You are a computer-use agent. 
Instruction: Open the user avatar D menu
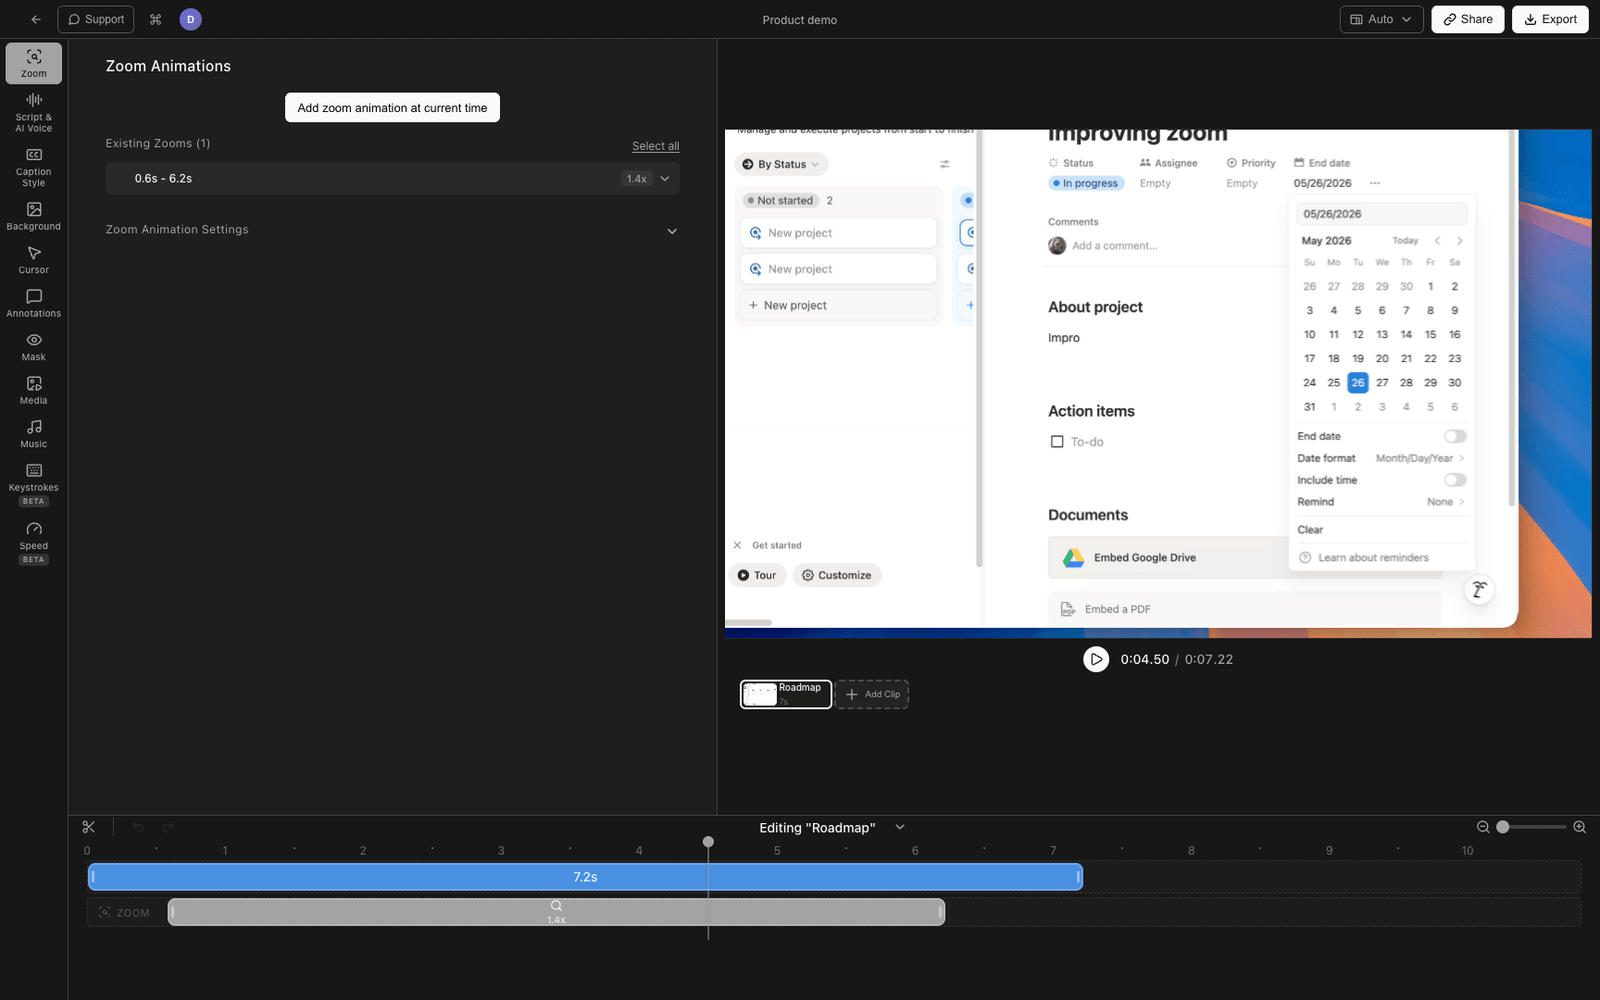[190, 19]
